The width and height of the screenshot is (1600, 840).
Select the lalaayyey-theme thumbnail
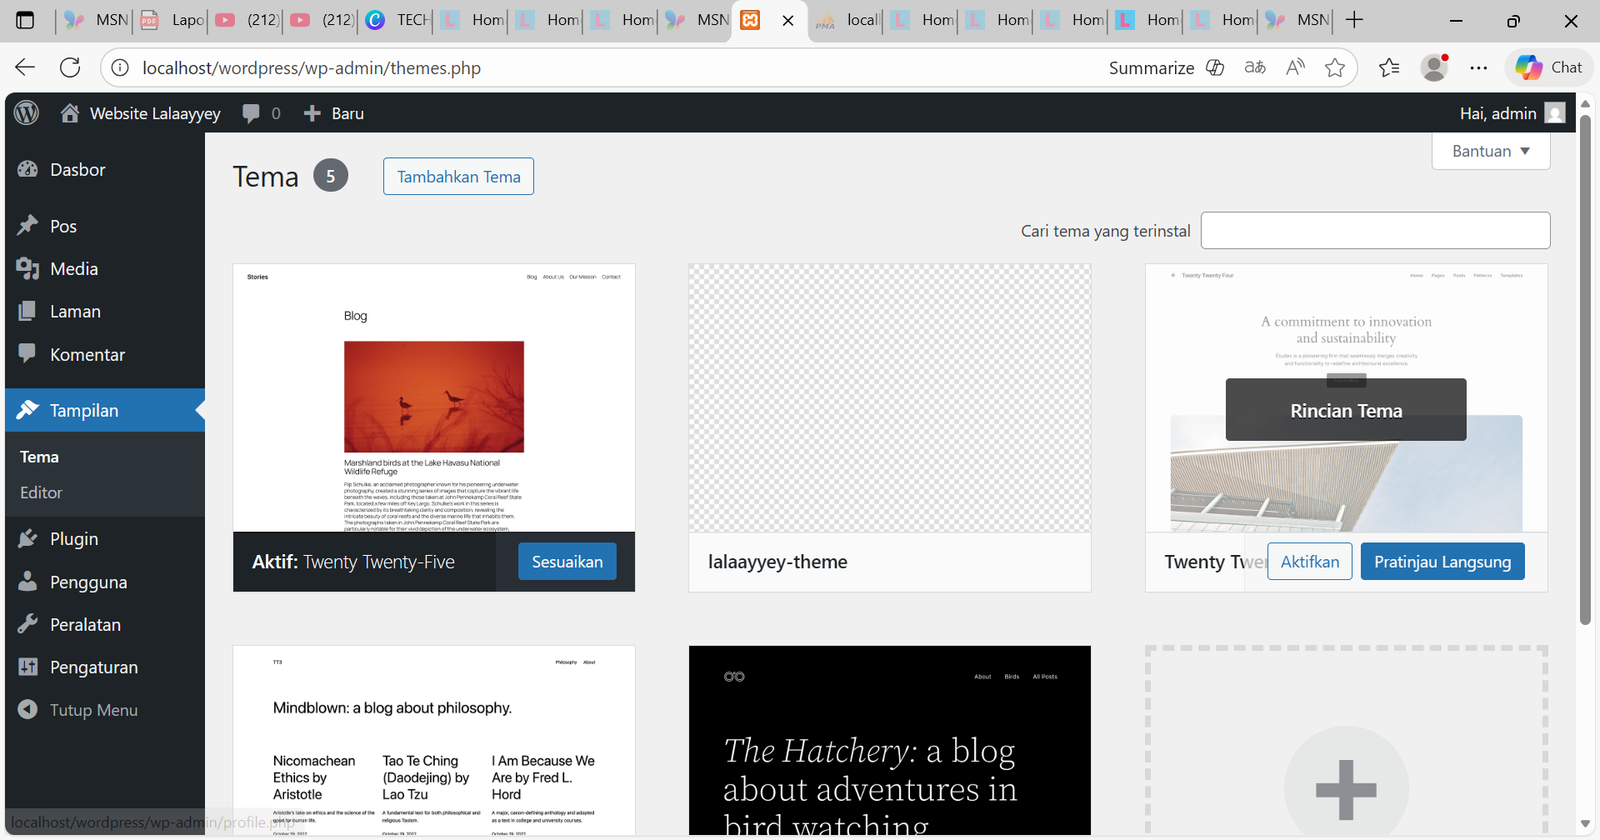click(889, 398)
